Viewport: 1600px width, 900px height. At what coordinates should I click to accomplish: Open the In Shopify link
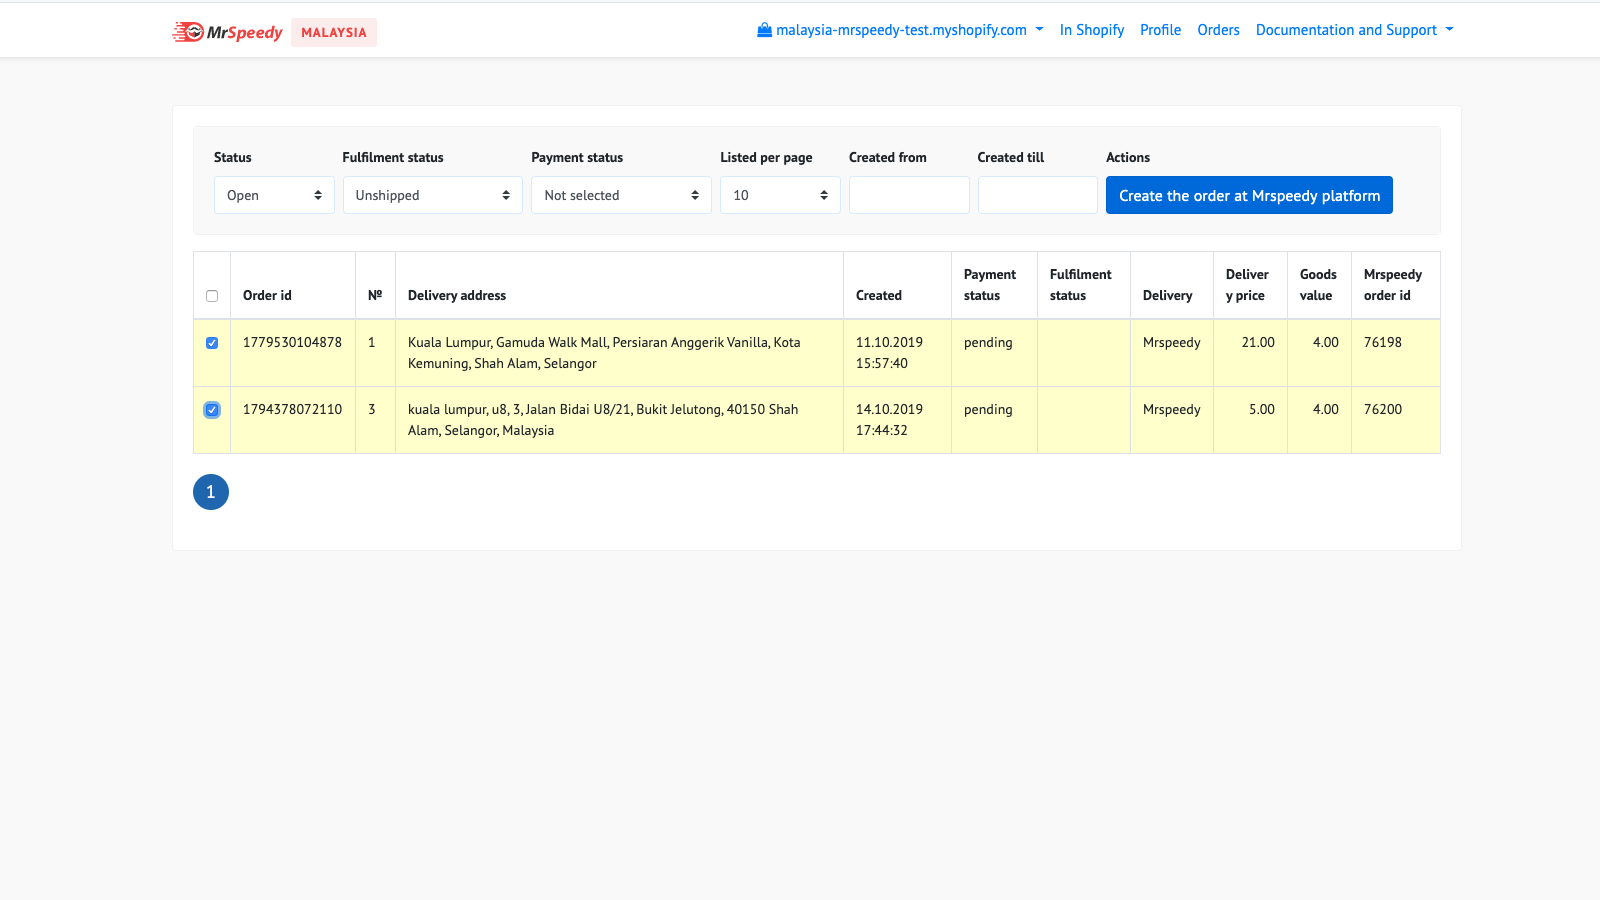(1092, 30)
